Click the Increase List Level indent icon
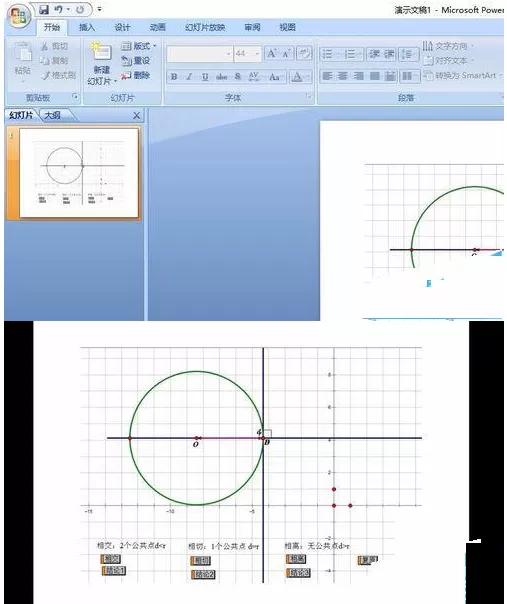 click(x=389, y=54)
